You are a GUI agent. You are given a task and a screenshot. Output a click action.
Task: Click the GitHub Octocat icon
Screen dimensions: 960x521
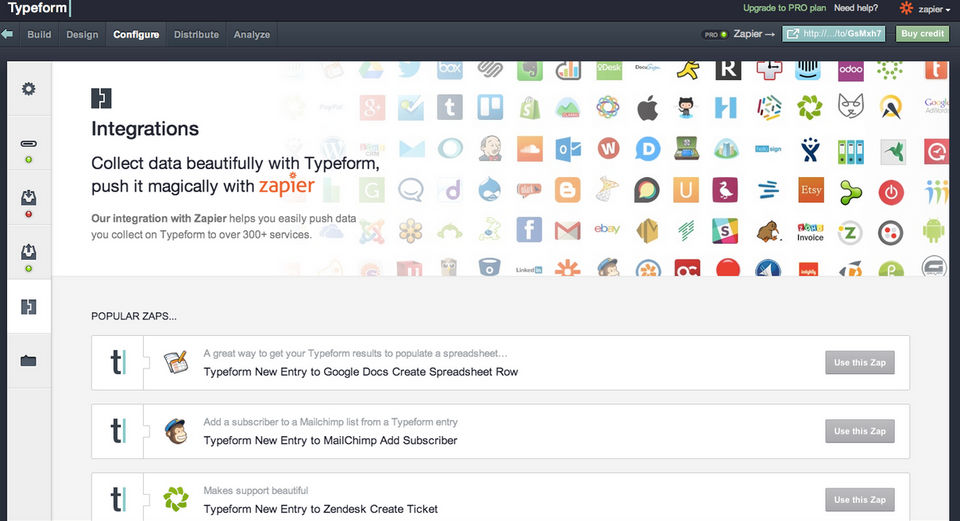(x=686, y=108)
